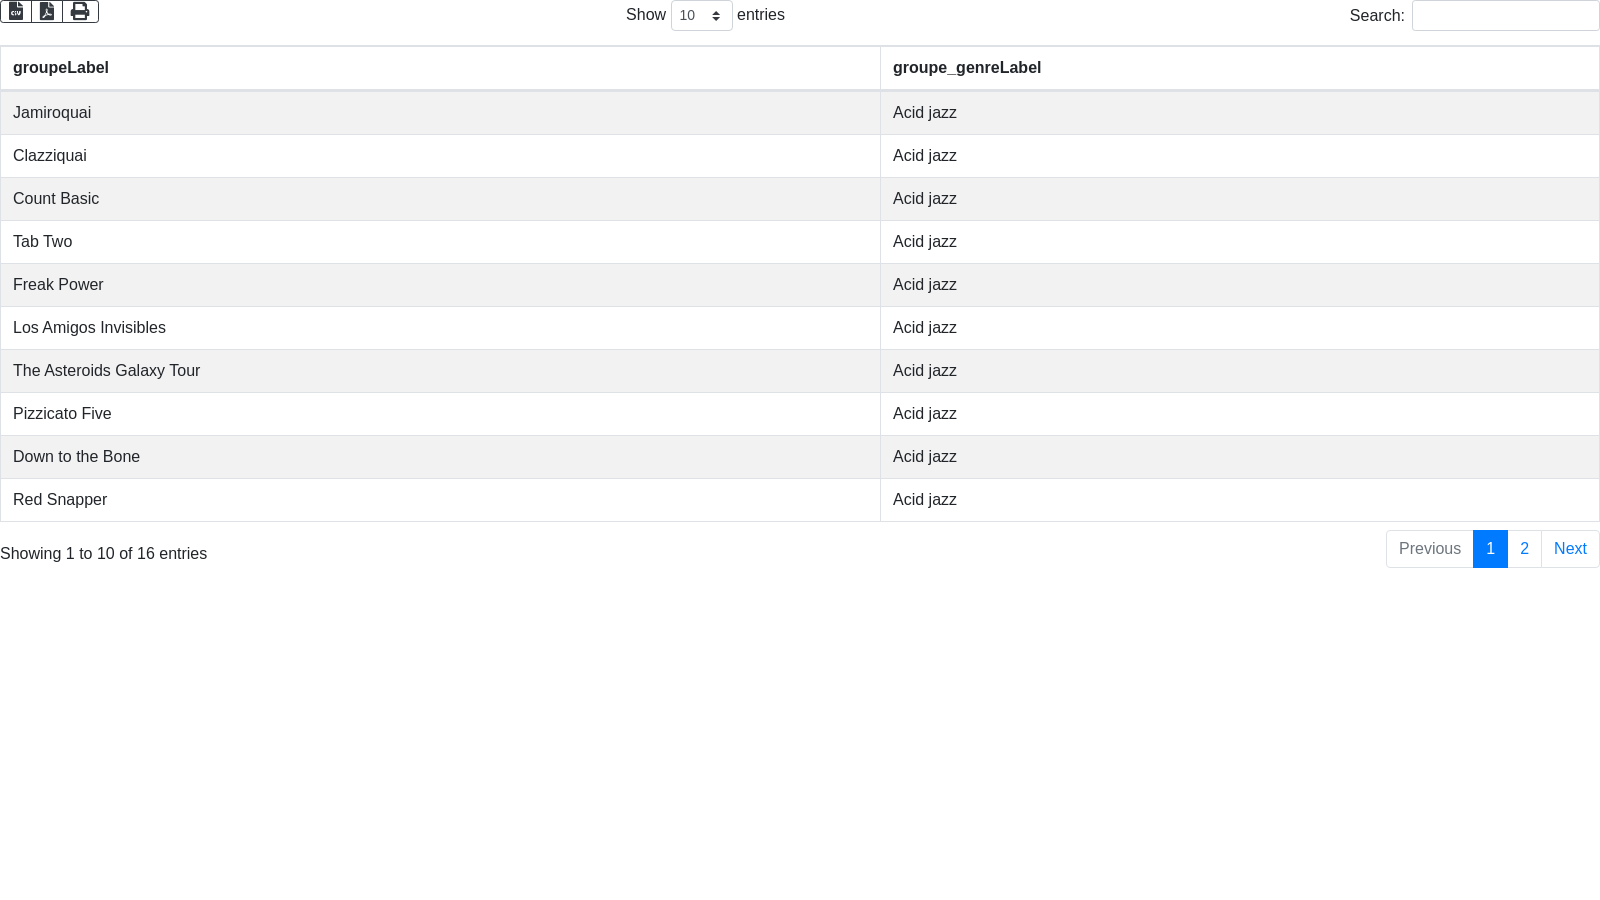Sort by the groupeLabel column header
The height and width of the screenshot is (900, 1600).
(61, 68)
